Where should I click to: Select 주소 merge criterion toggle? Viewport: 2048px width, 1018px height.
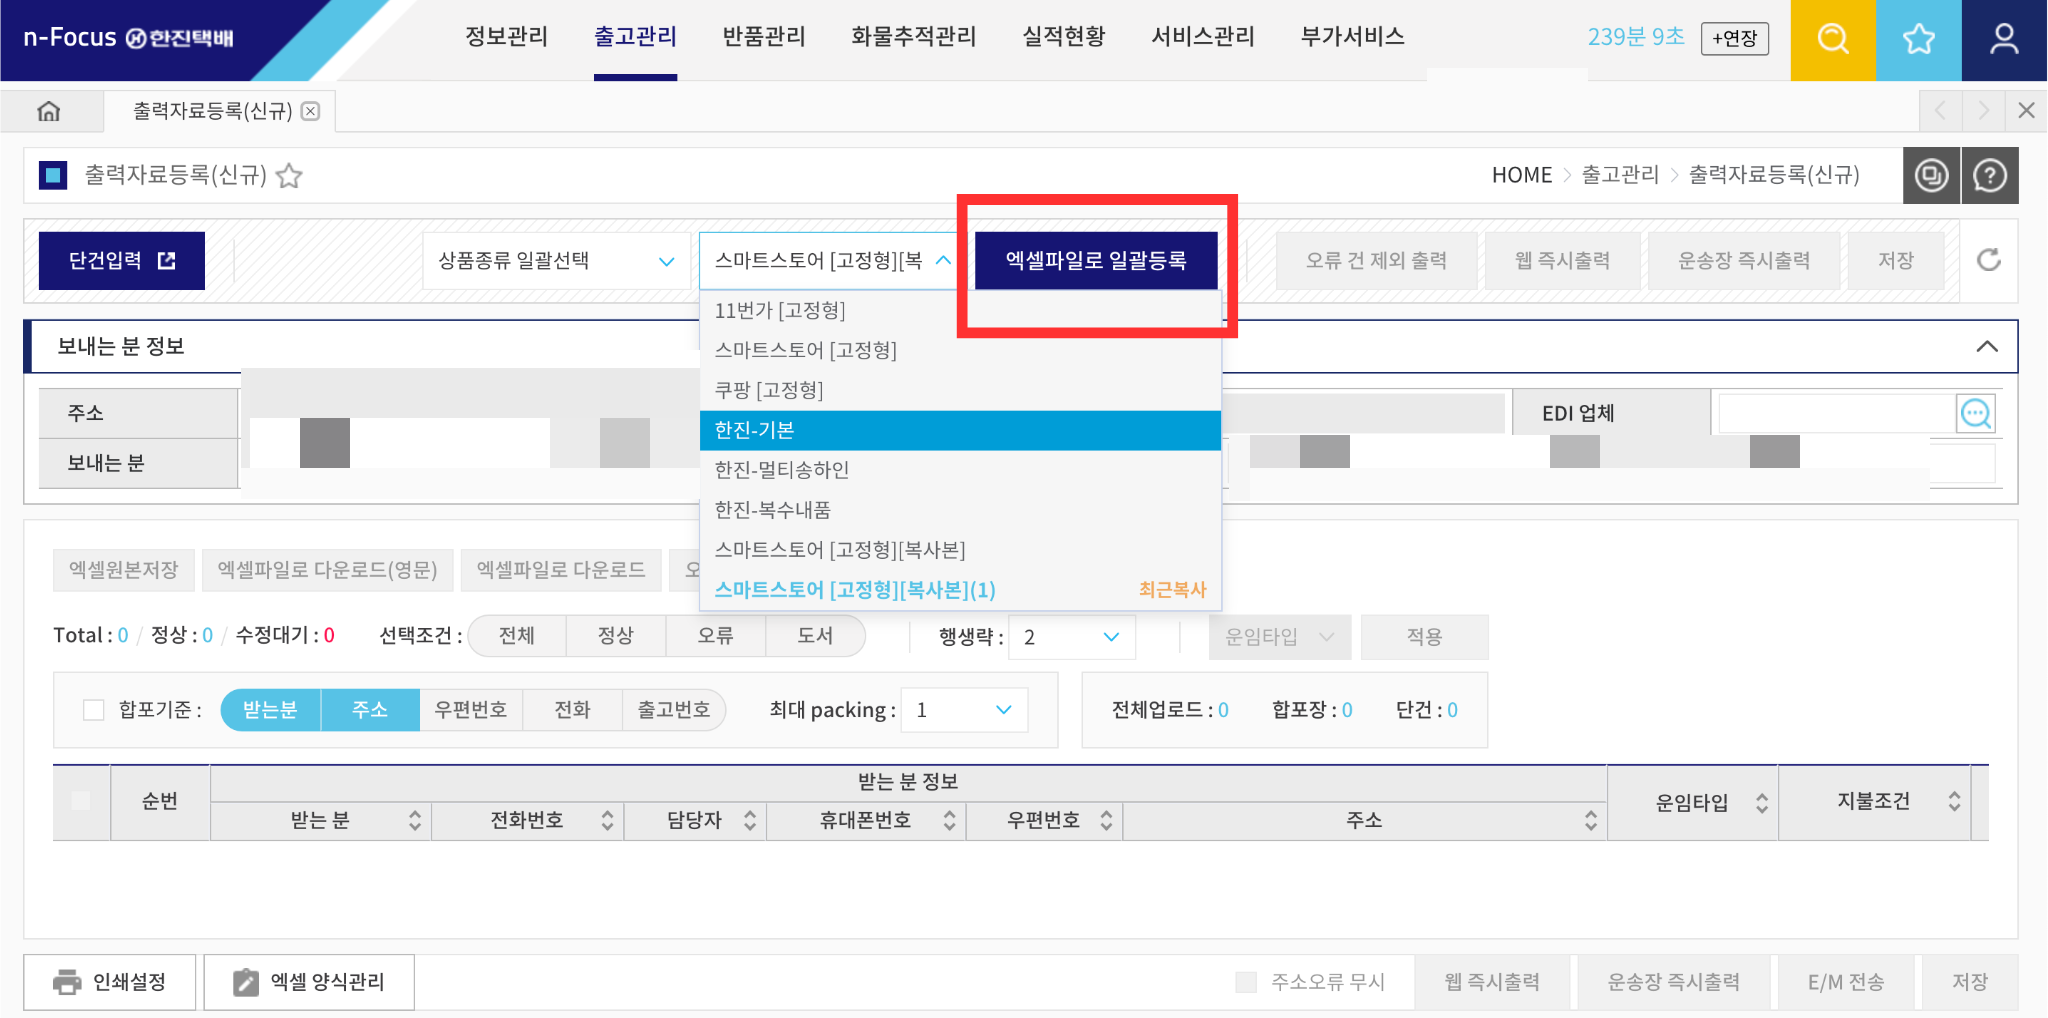[x=370, y=710]
